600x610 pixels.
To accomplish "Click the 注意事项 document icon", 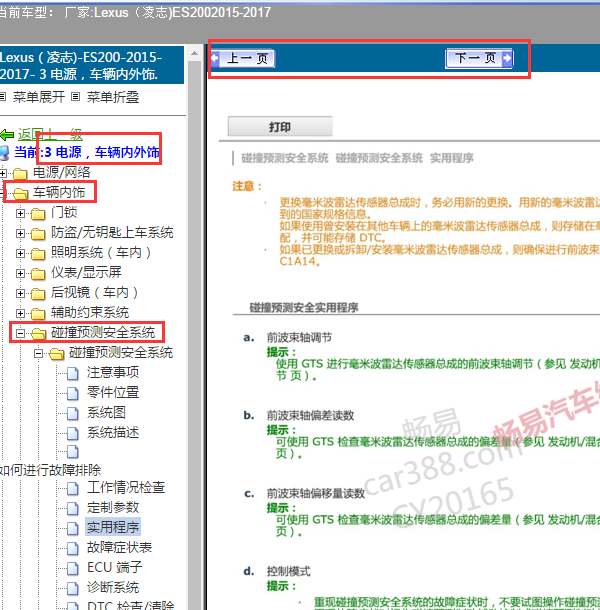I will [72, 373].
